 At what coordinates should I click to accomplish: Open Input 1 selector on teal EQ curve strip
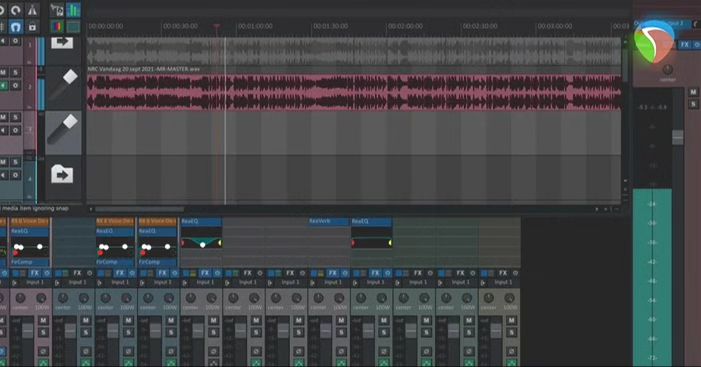205,283
